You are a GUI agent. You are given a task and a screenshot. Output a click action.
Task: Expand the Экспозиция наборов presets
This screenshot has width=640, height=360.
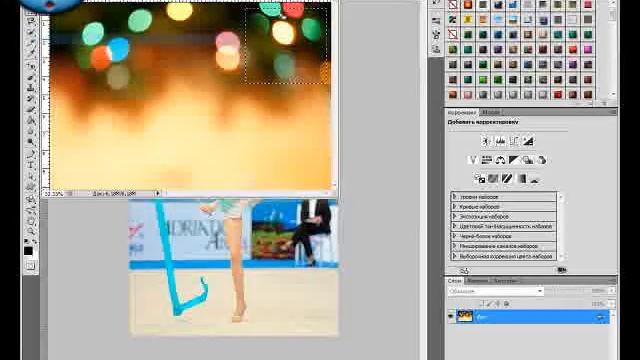coord(454,216)
